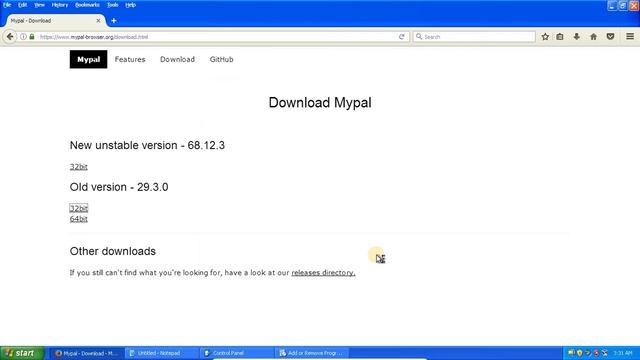The height and width of the screenshot is (360, 640).
Task: Show bookmarks list icon in toolbar
Action: (560, 37)
